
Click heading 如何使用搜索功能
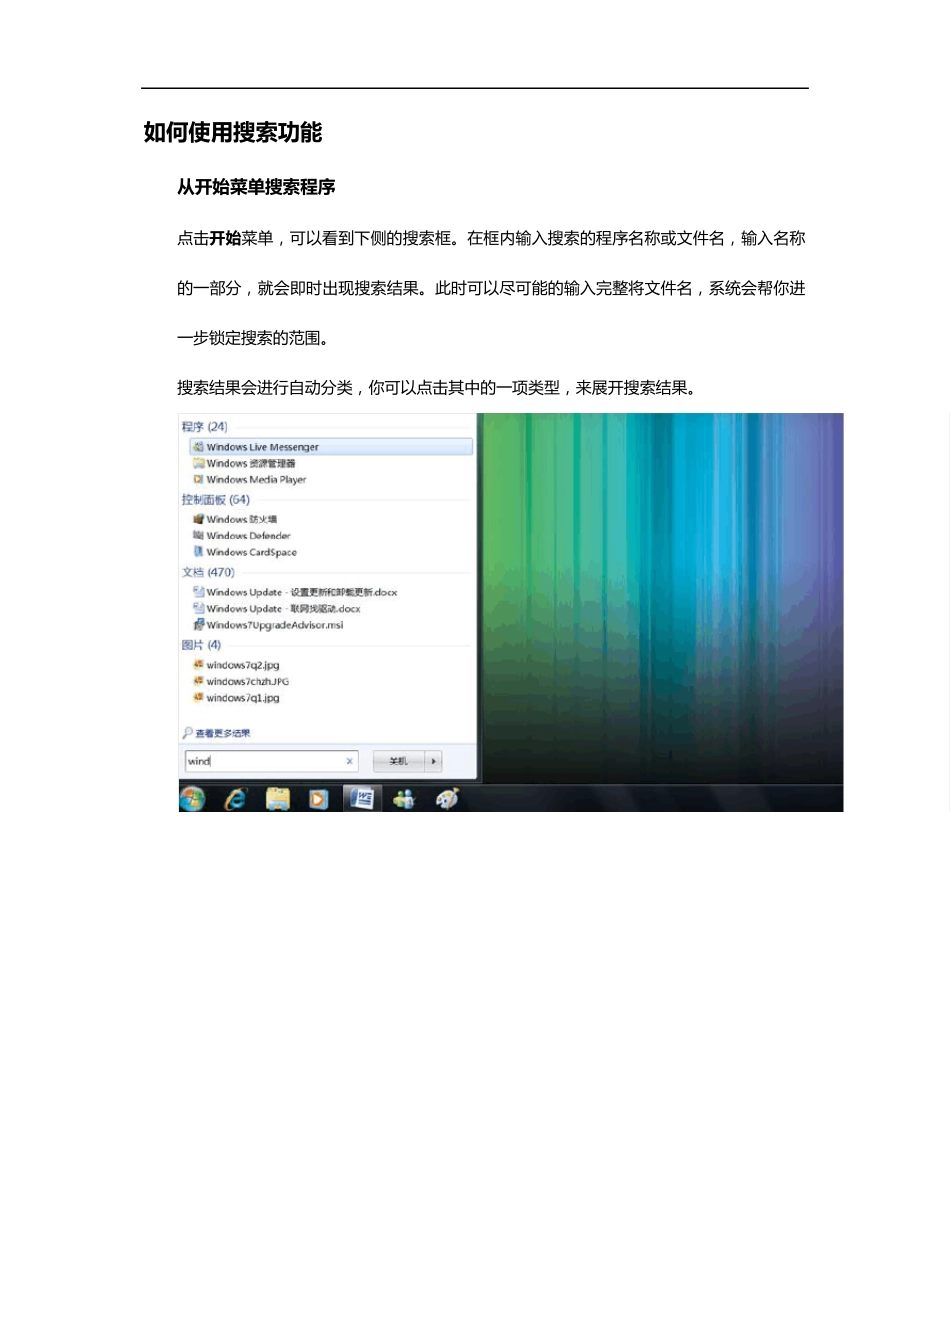pos(233,132)
